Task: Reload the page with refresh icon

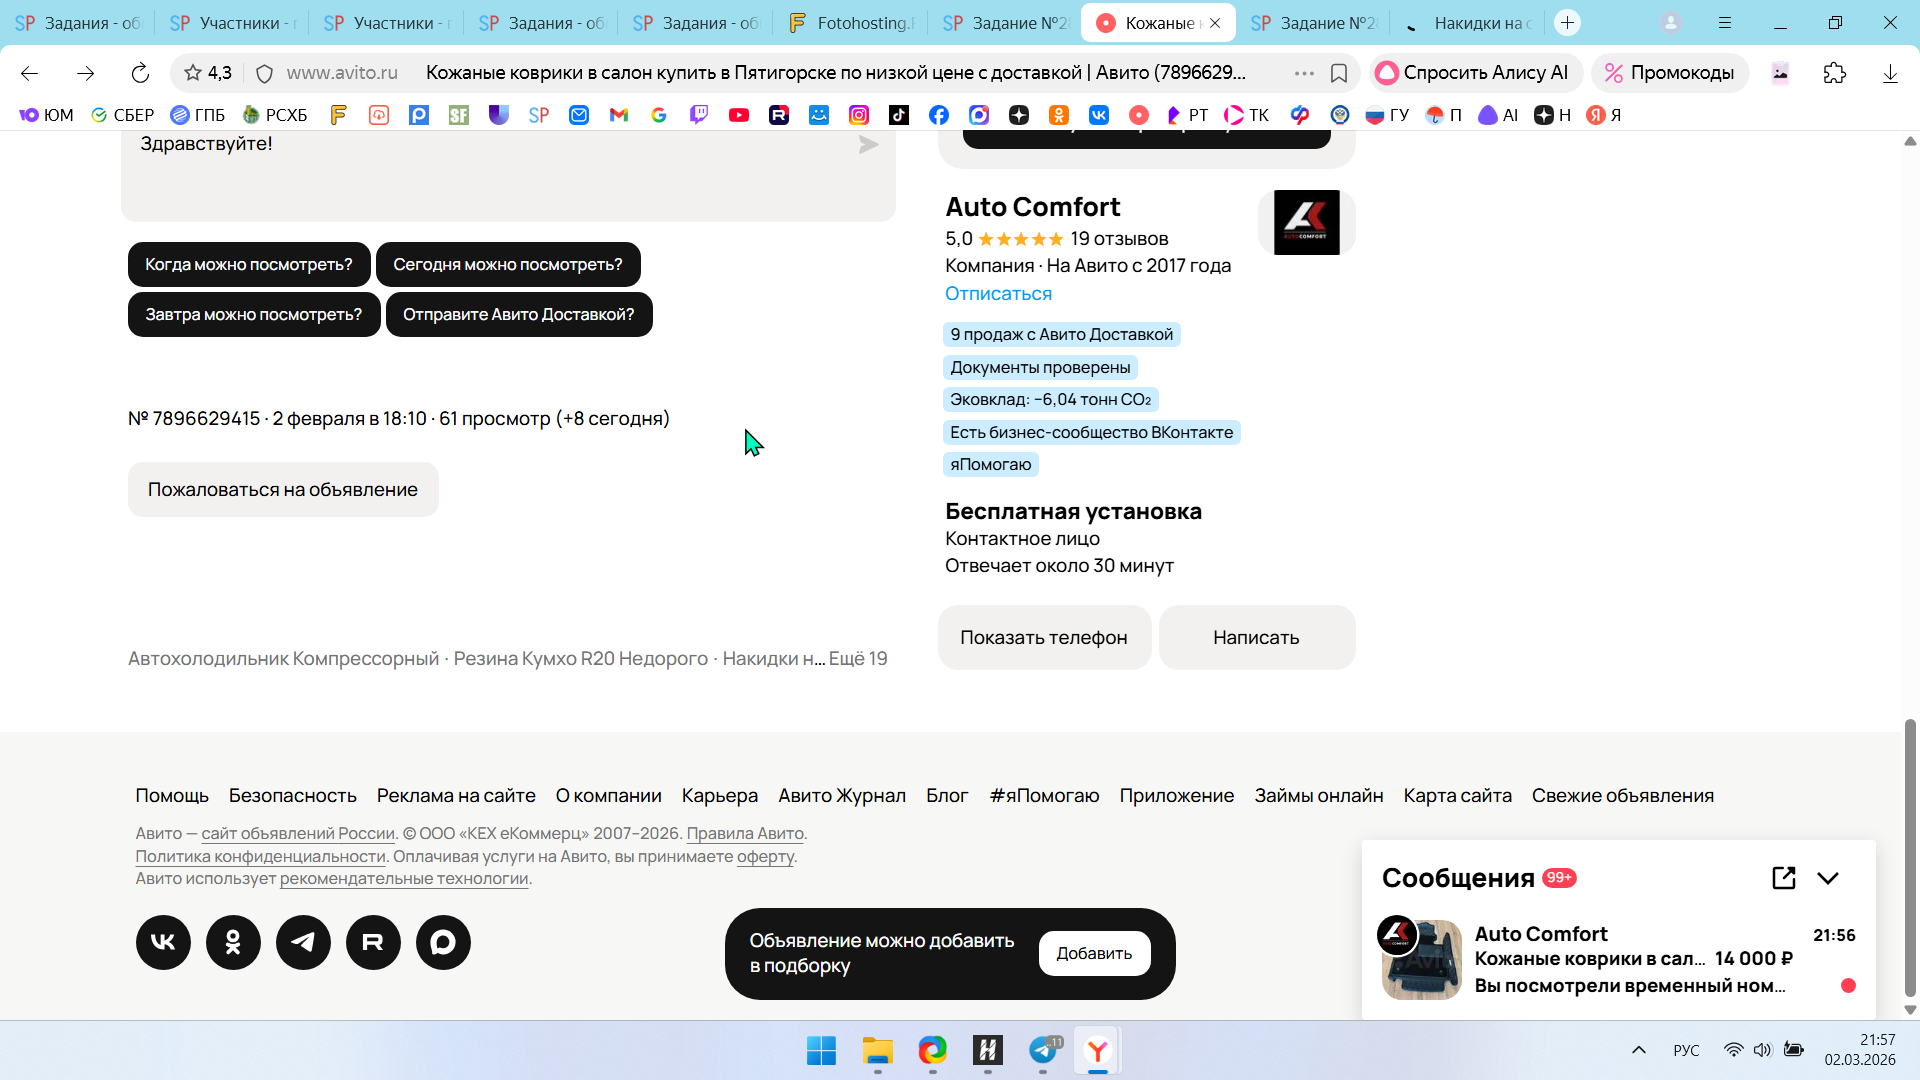Action: [x=140, y=73]
